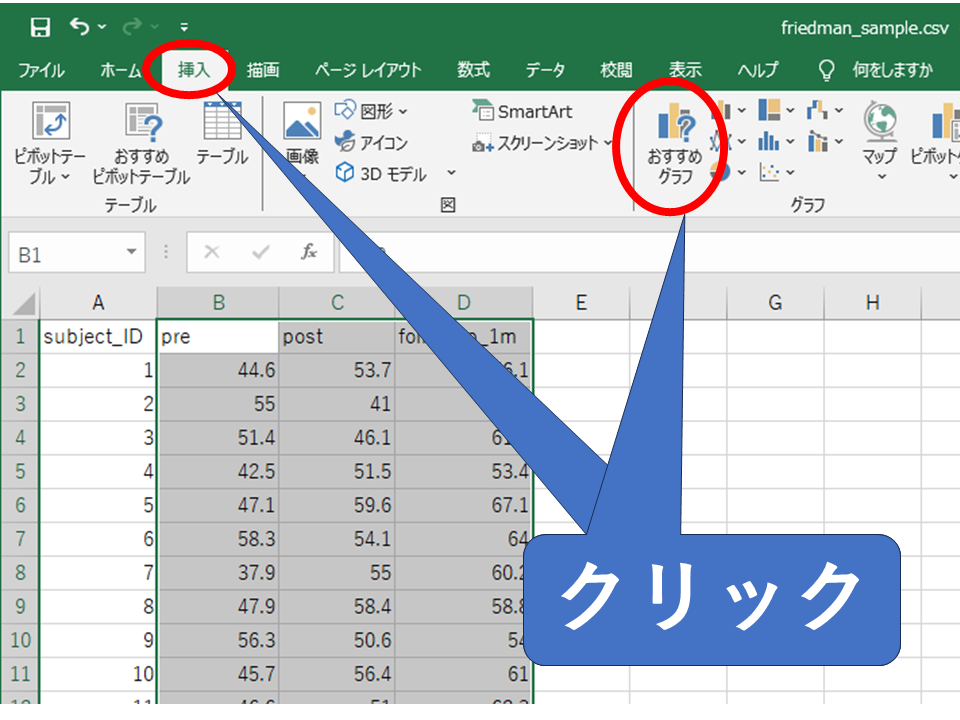Switch to the 挿入 (Insert) tab
This screenshot has width=960, height=720.
point(194,70)
